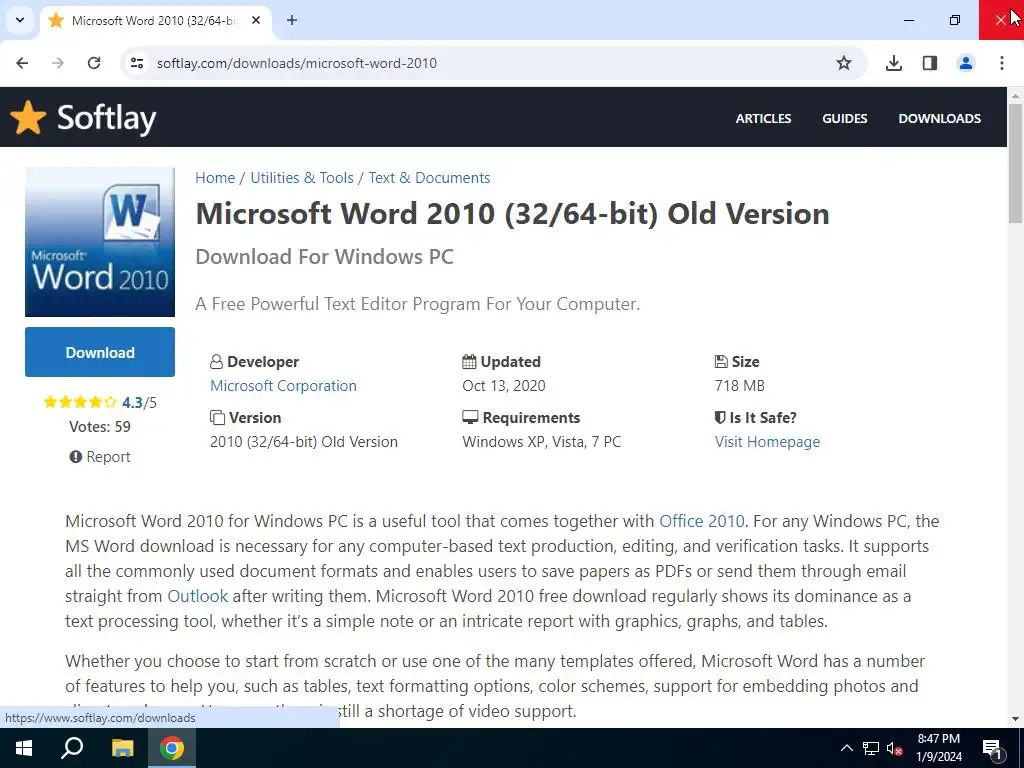Click the Is It Safe shield icon
Screen dimensions: 1024x768
pyautogui.click(x=720, y=417)
